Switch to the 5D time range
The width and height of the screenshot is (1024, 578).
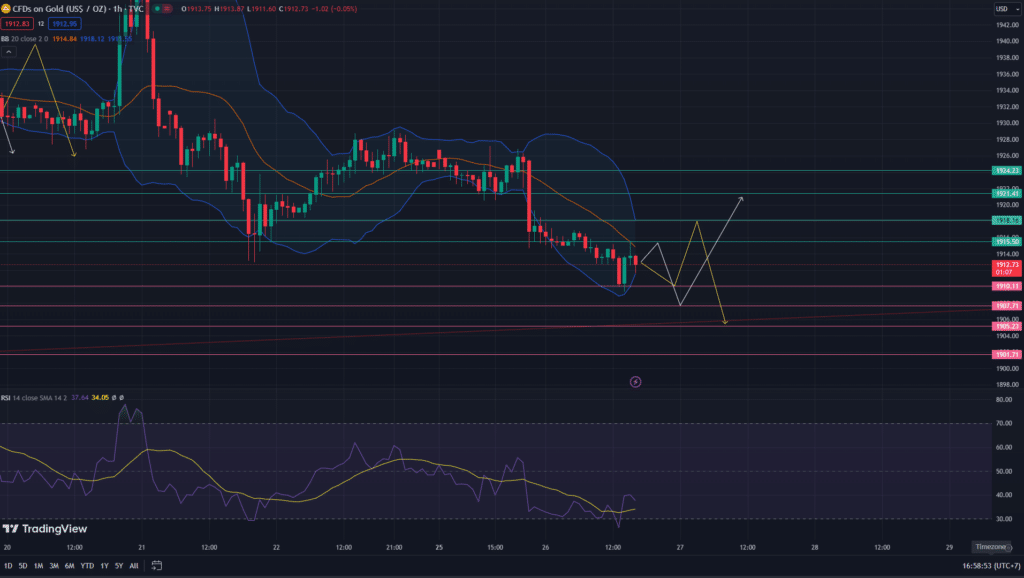[23, 566]
